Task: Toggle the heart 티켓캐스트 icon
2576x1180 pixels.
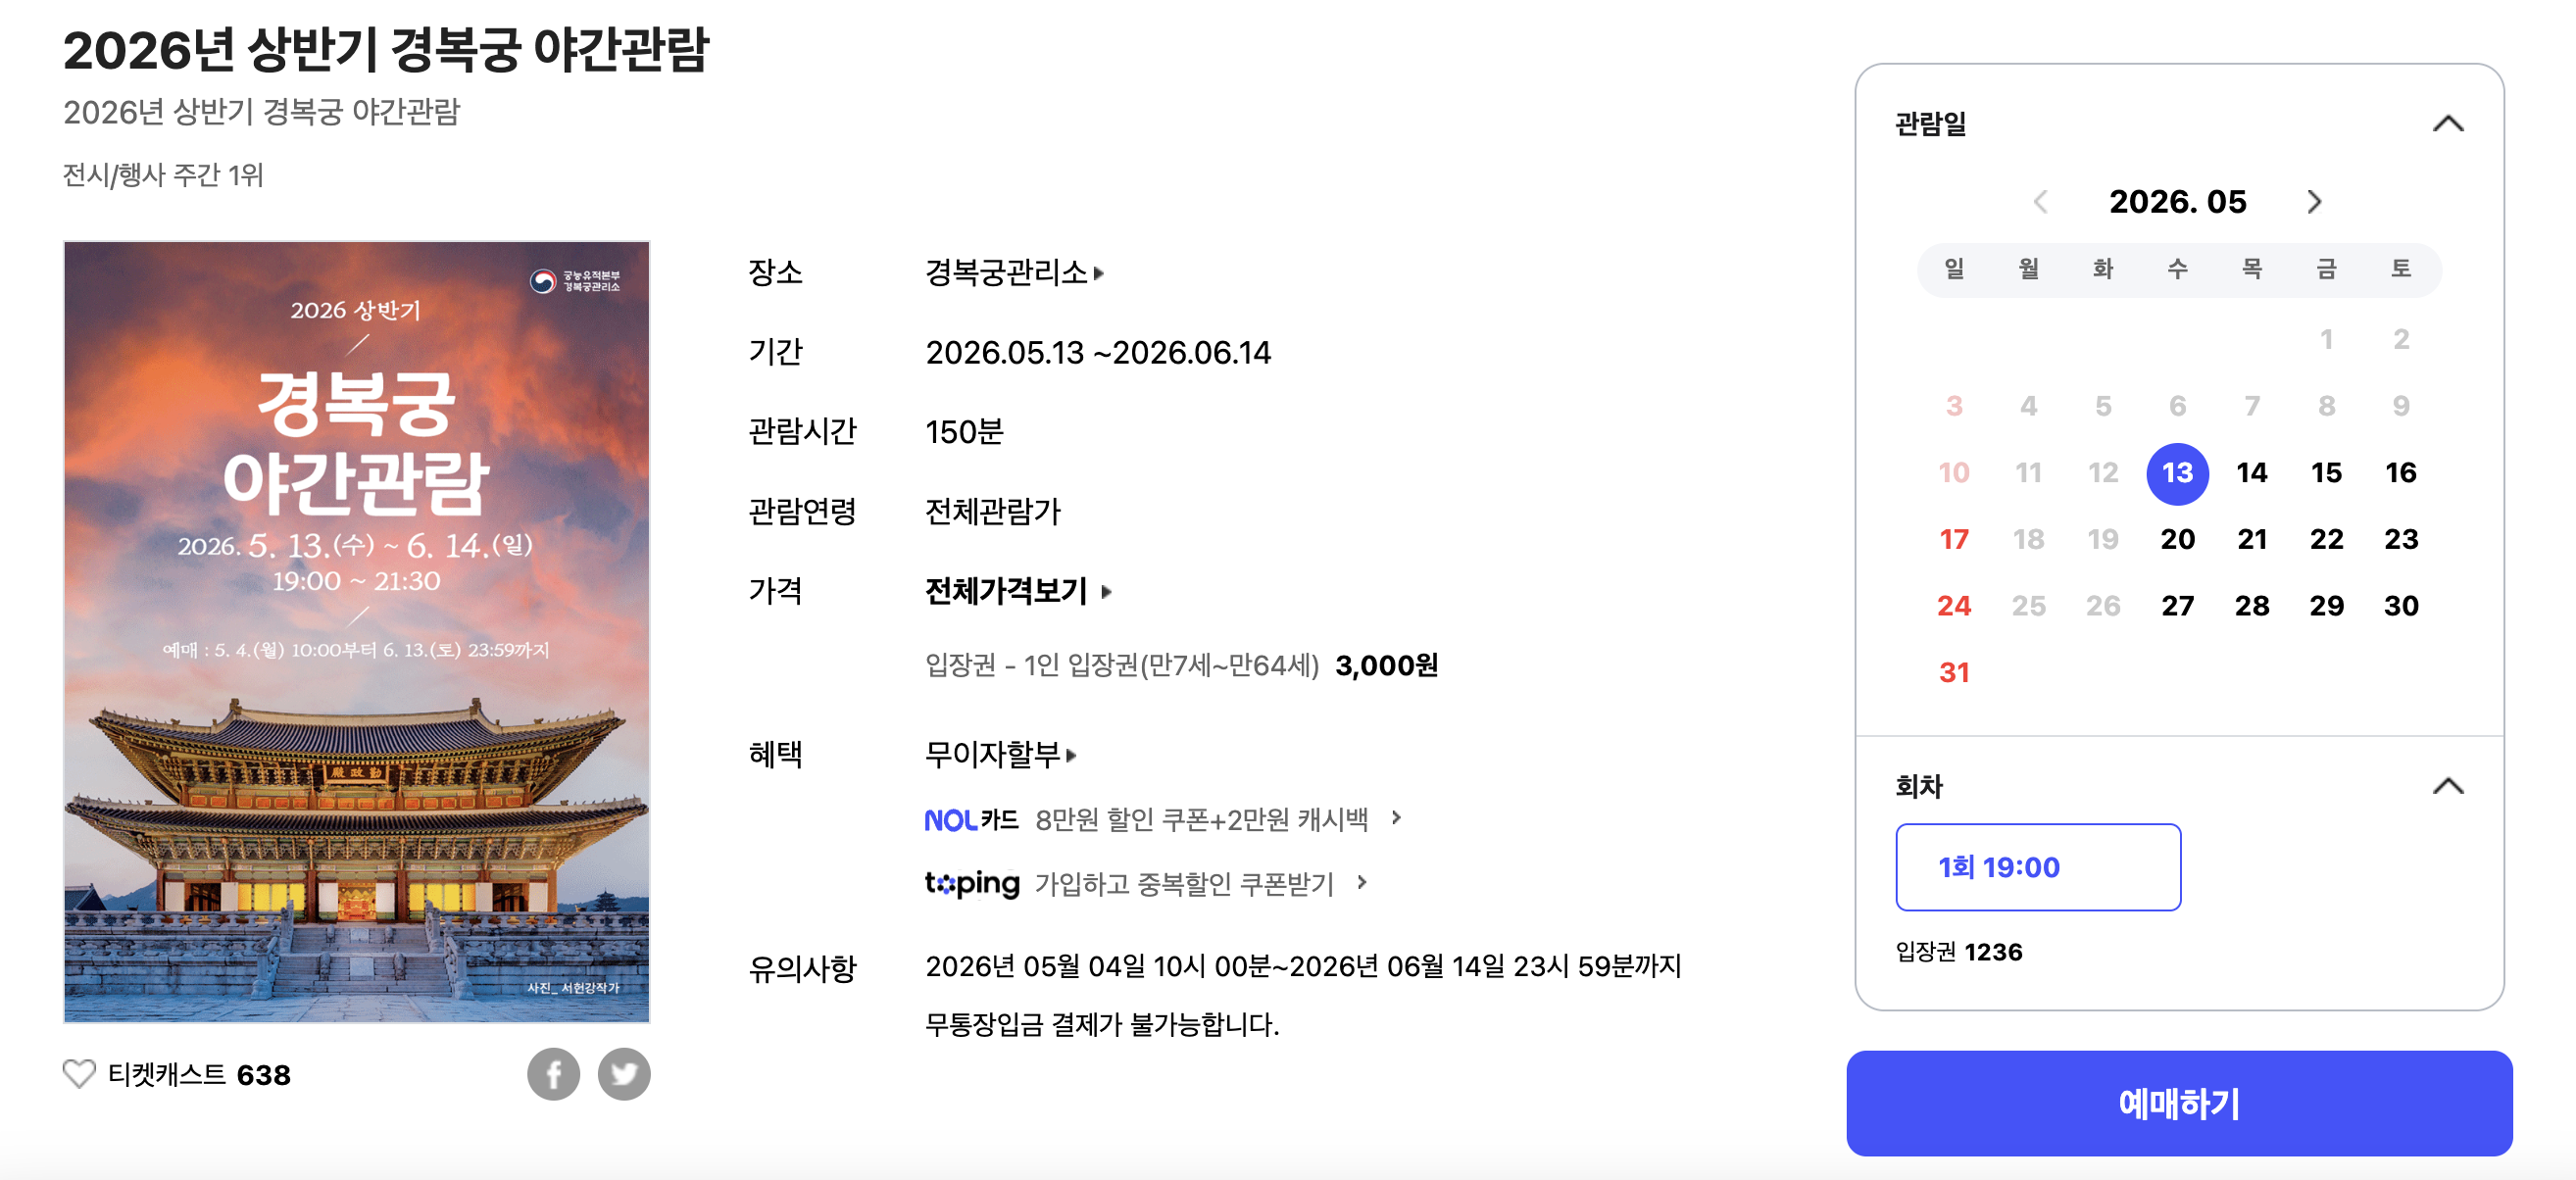Action: [x=79, y=1074]
